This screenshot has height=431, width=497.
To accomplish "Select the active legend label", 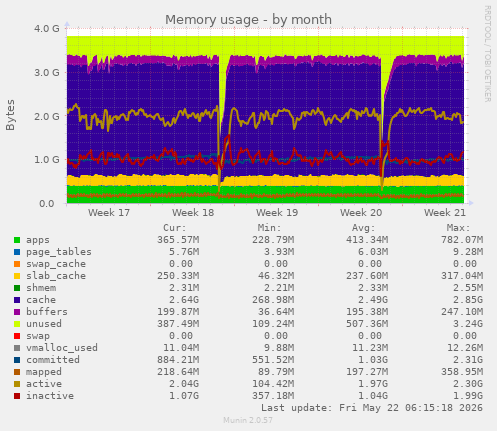I will click(44, 384).
